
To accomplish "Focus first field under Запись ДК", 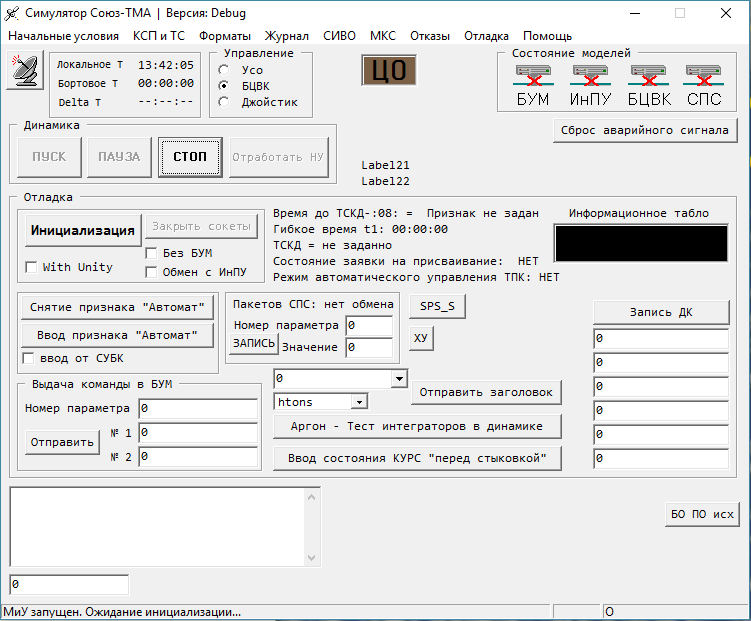I will [x=661, y=339].
